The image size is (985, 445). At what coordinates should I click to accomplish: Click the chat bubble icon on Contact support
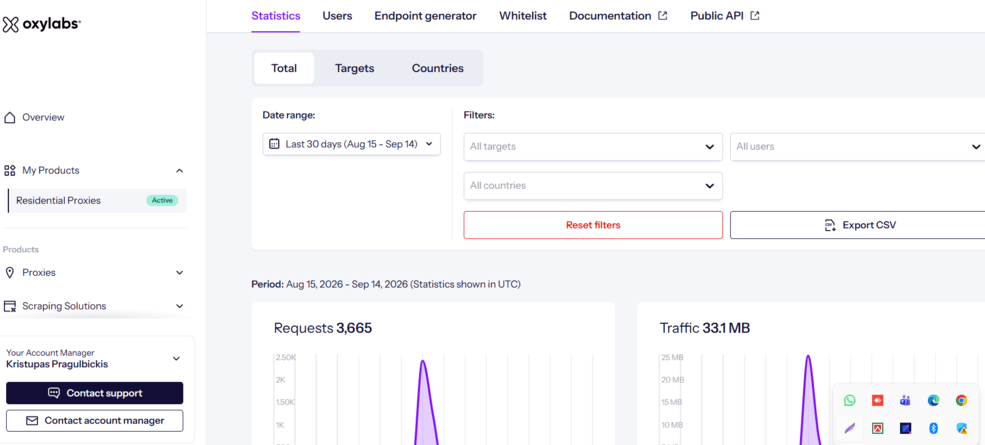pyautogui.click(x=53, y=393)
